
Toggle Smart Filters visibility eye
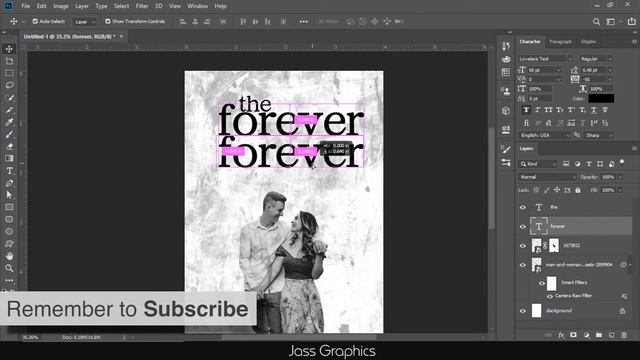pyautogui.click(x=542, y=283)
